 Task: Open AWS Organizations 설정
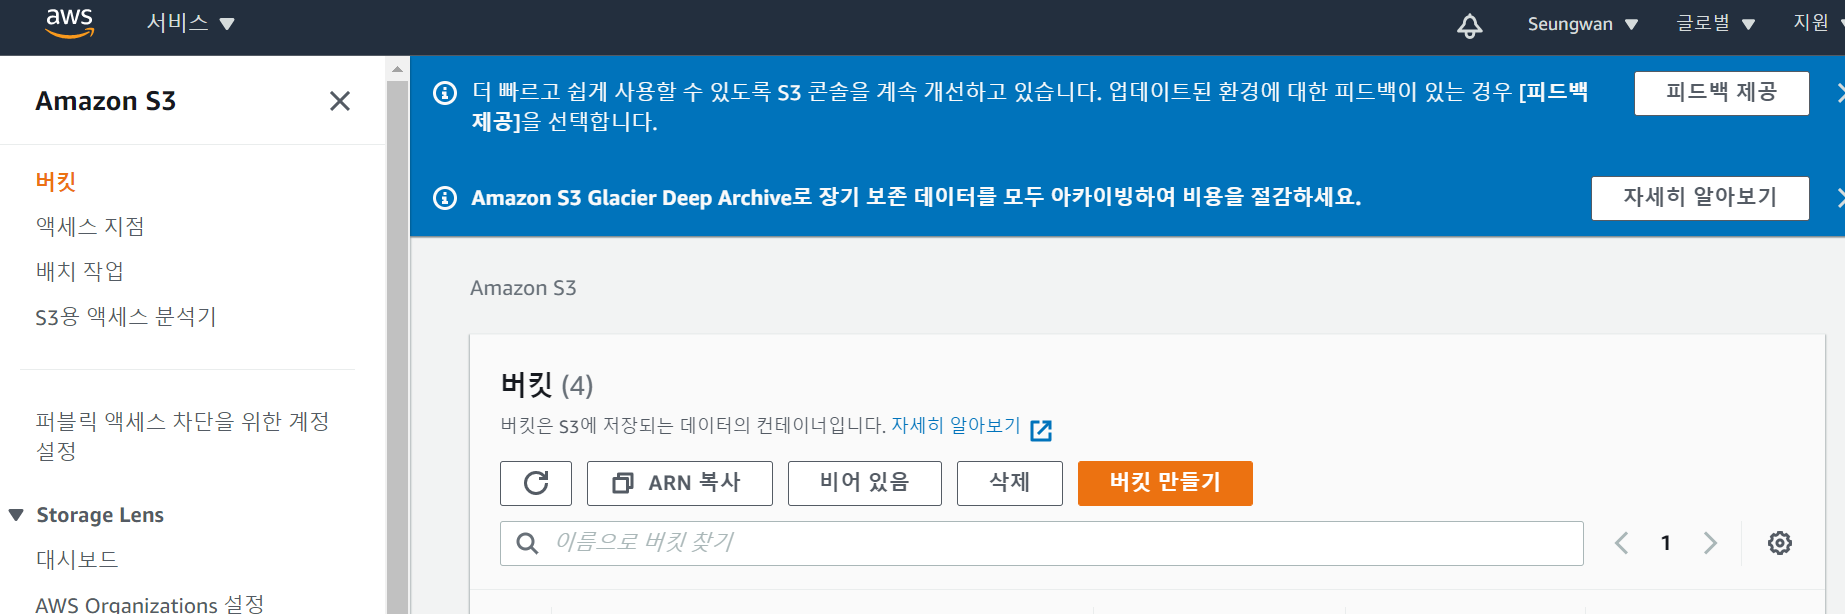coord(150,604)
